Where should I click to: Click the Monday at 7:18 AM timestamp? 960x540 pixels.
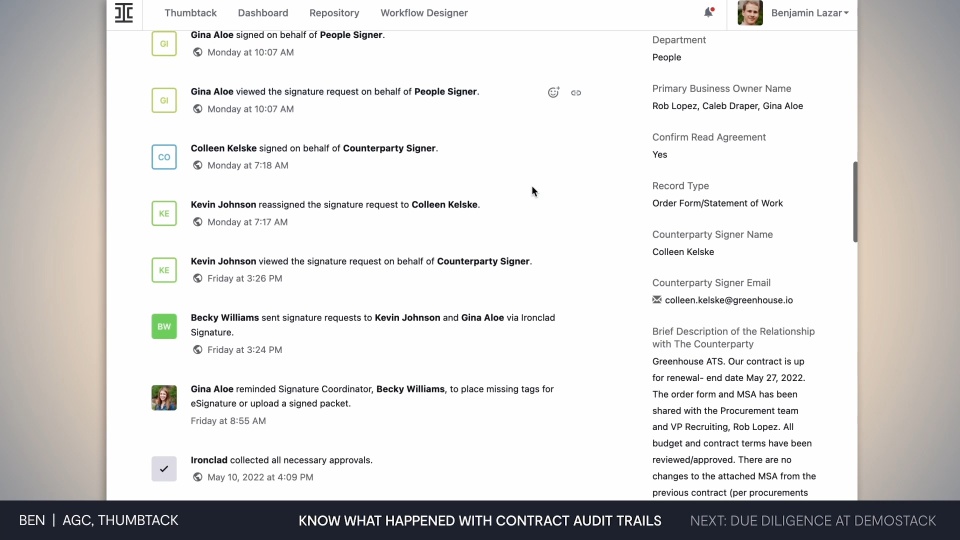pyautogui.click(x=247, y=165)
